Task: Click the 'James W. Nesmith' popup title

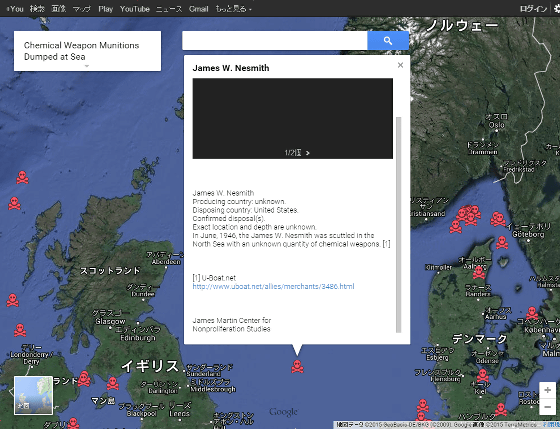Action: pyautogui.click(x=231, y=68)
